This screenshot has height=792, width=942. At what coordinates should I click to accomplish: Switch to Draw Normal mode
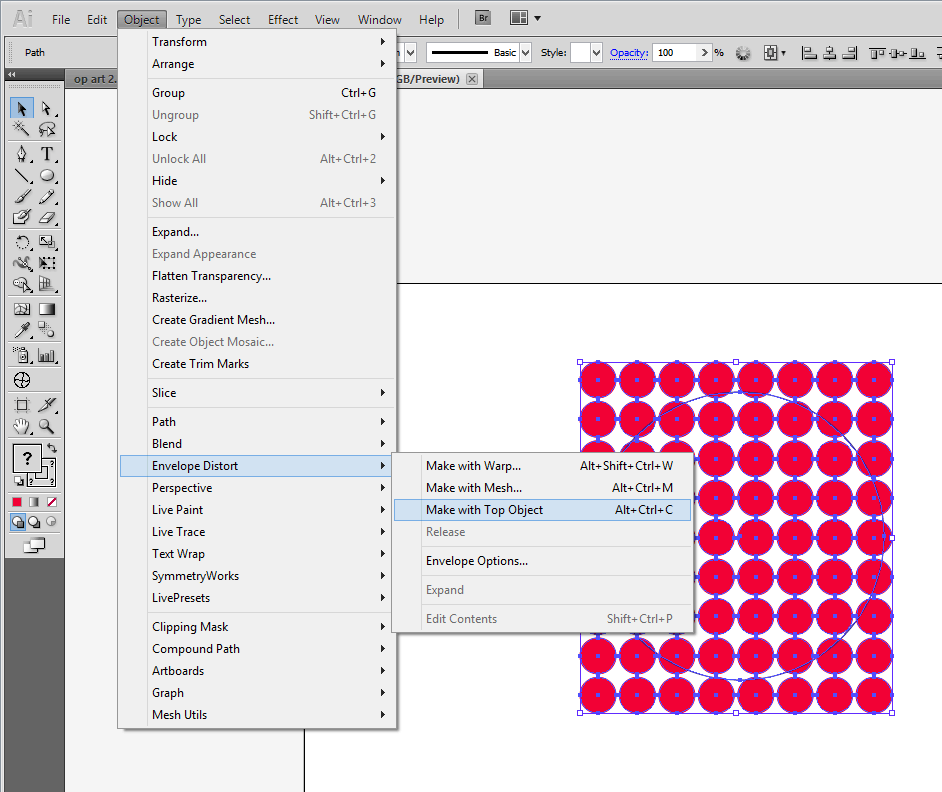tap(19, 522)
